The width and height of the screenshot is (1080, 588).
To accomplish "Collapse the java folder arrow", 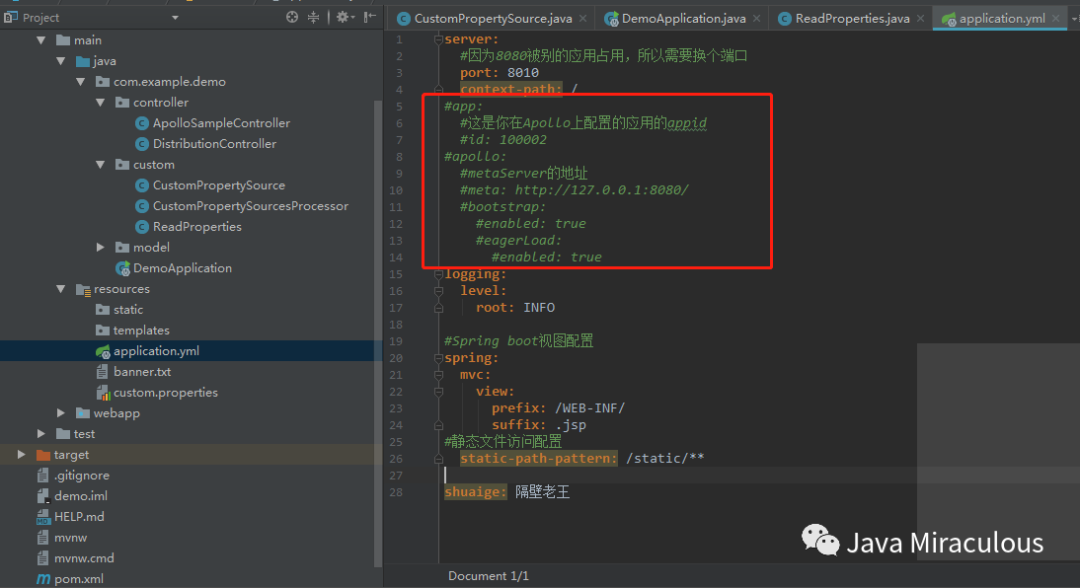I will pos(61,61).
